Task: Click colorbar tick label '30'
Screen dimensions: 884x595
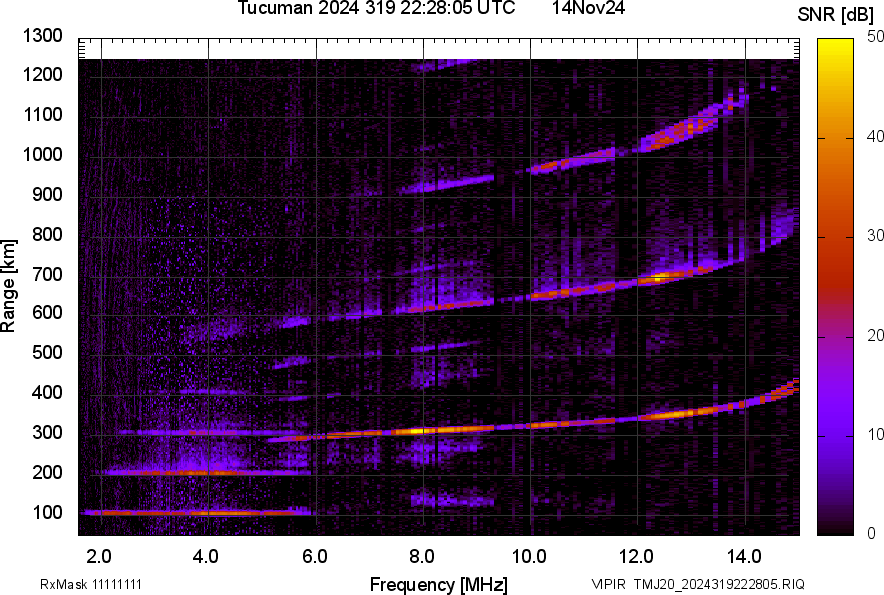Action: click(x=876, y=236)
